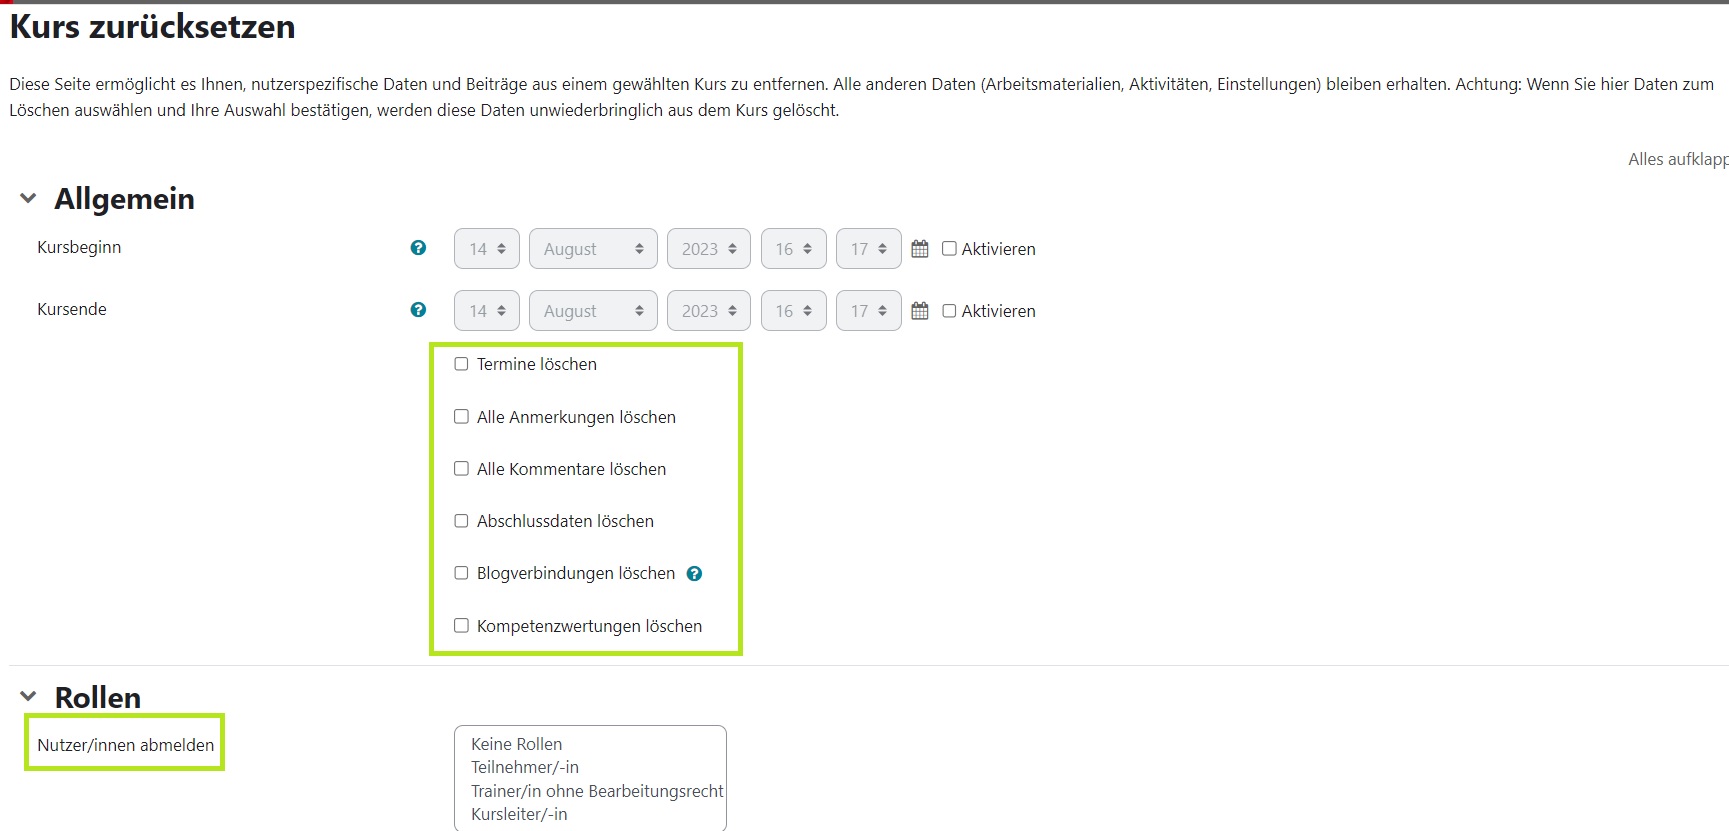Open Kursbeginn month dropdown showing August
This screenshot has height=831, width=1729.
[x=593, y=249]
